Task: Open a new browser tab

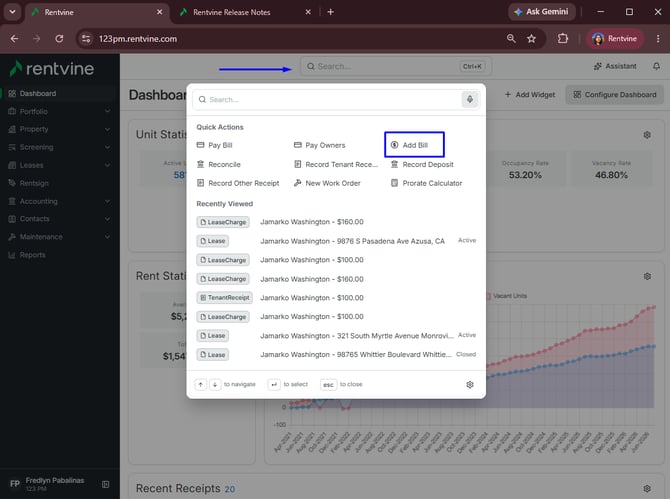Action: (330, 12)
